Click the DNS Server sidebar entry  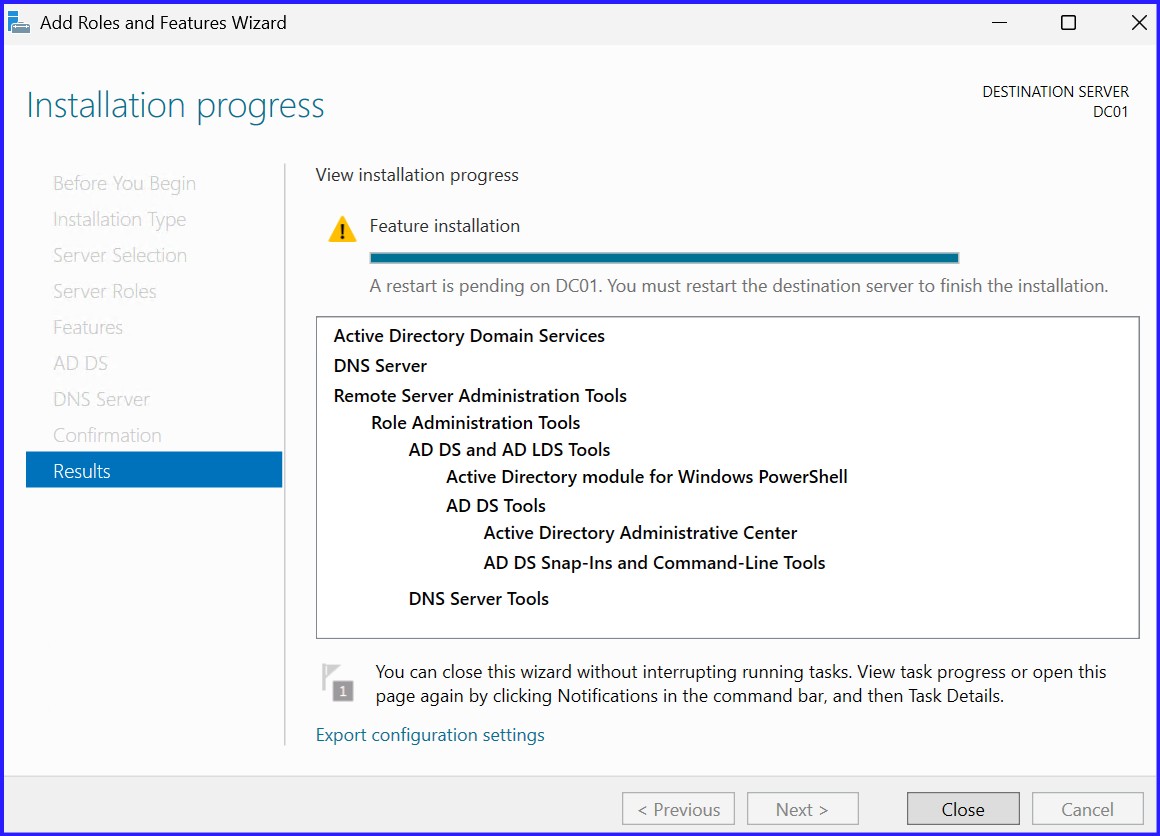coord(101,399)
